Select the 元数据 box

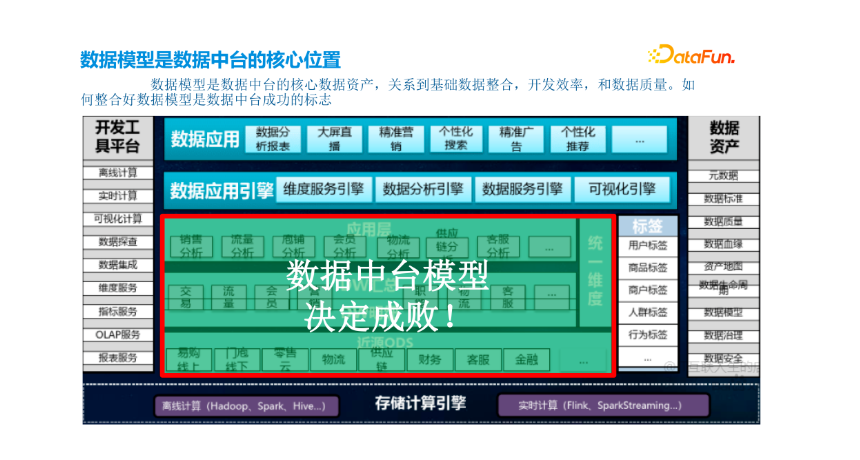tap(723, 176)
